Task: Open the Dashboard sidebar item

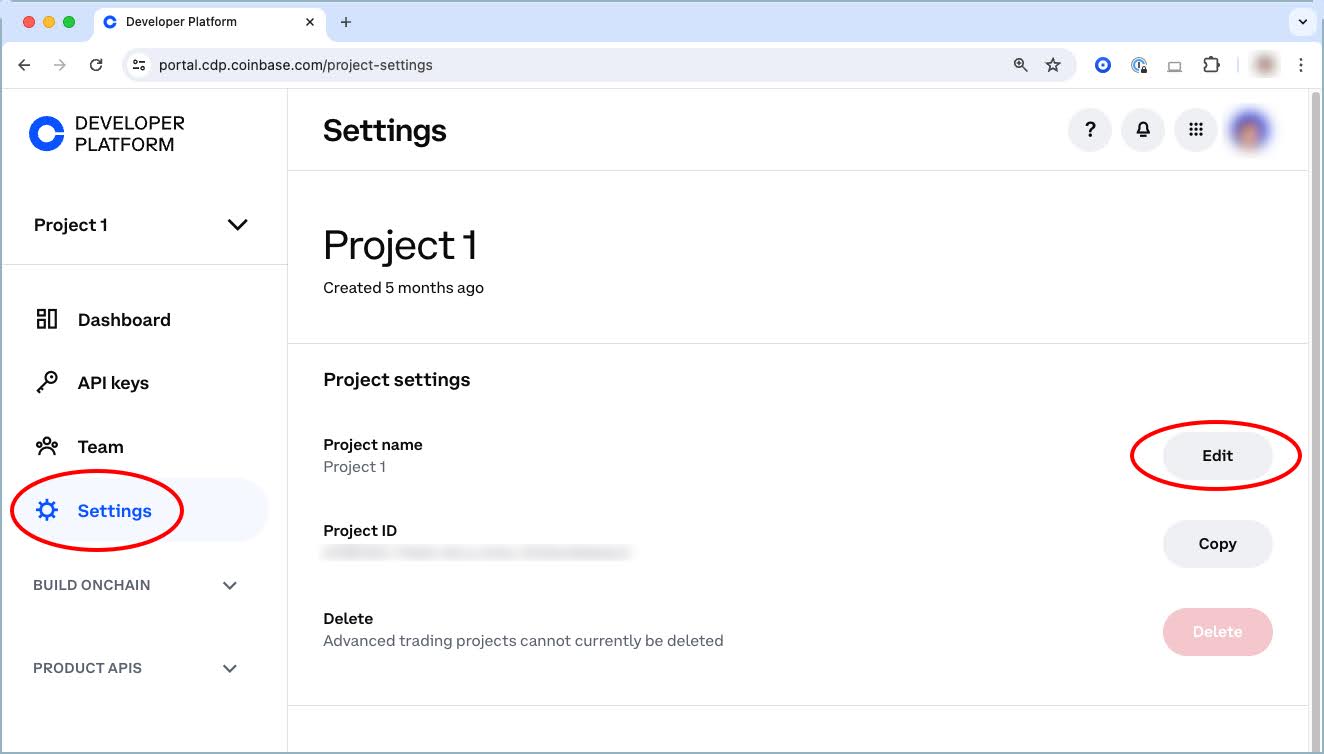Action: tap(124, 320)
